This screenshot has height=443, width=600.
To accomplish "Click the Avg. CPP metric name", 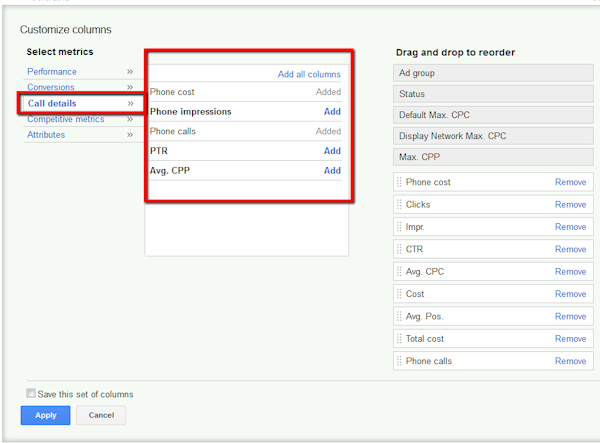I will point(170,170).
